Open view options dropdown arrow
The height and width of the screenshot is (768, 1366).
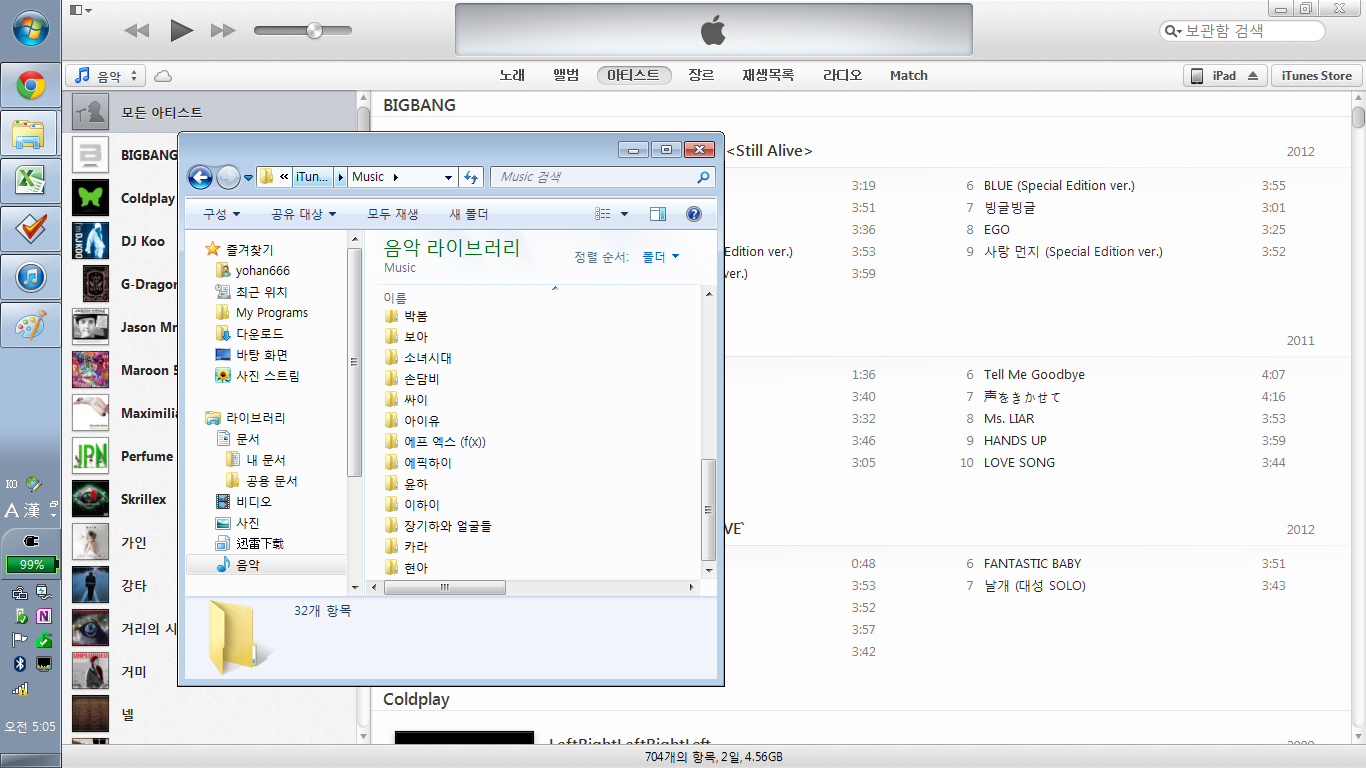tap(625, 214)
